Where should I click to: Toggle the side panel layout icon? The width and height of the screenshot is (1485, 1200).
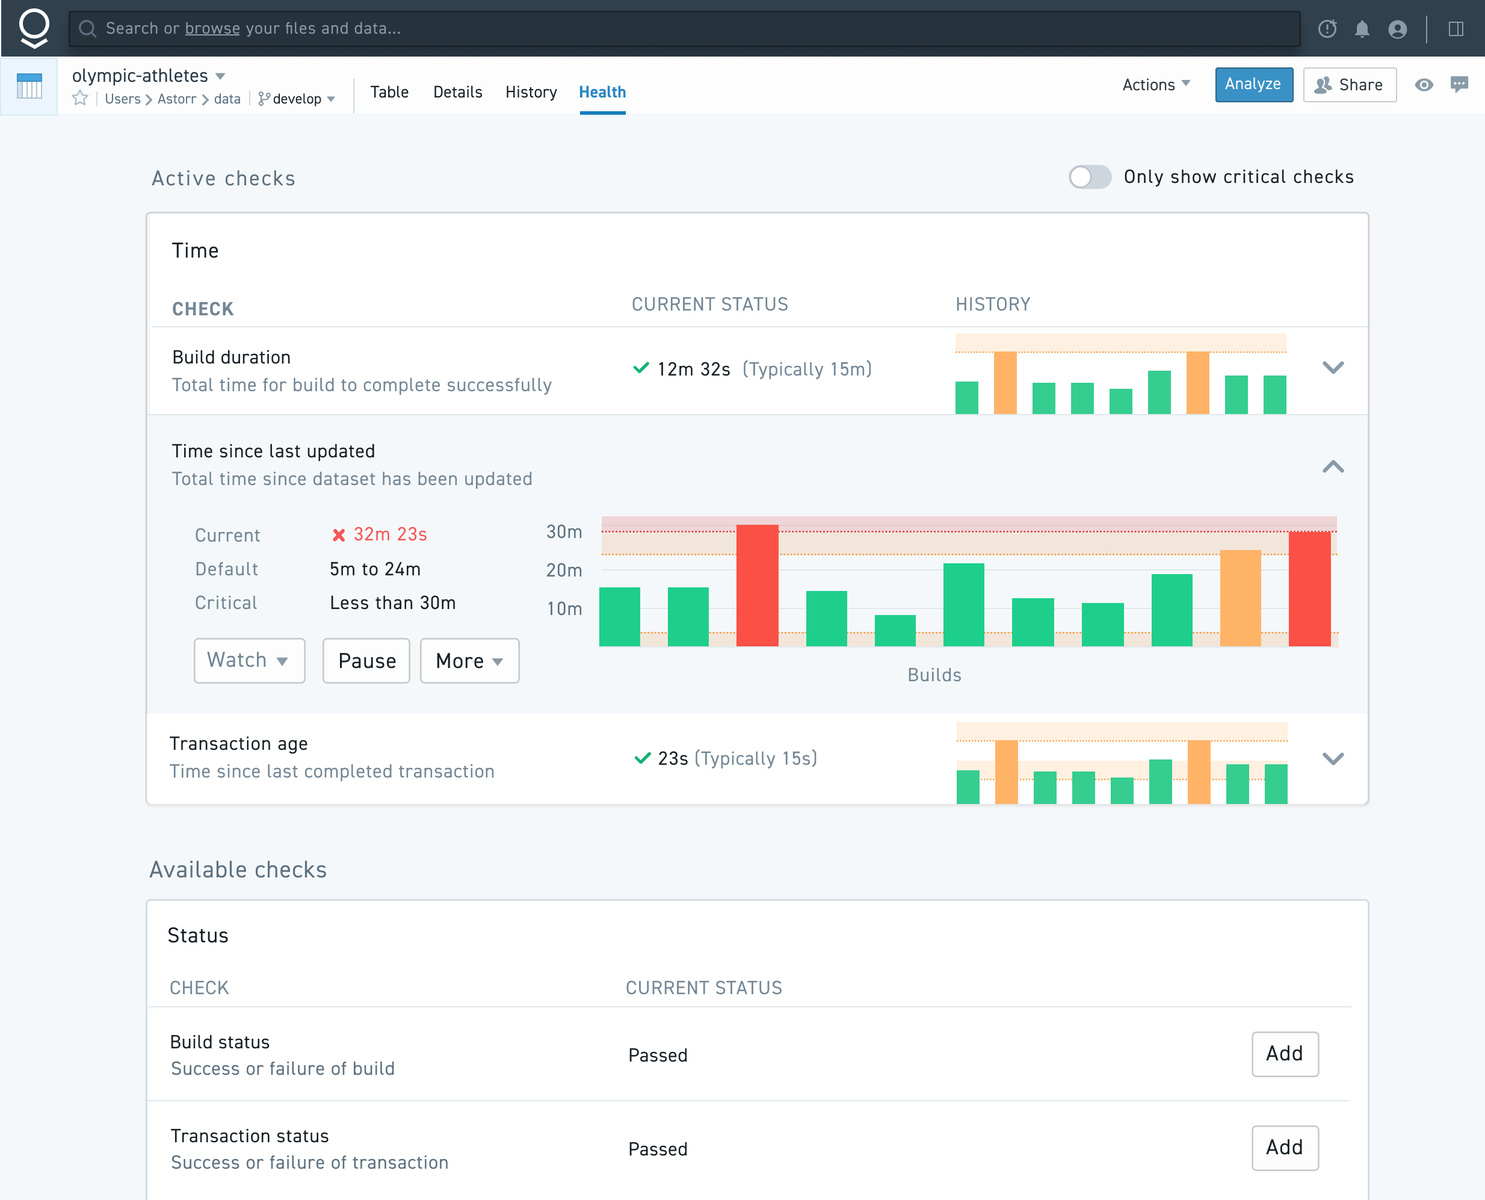[1456, 29]
